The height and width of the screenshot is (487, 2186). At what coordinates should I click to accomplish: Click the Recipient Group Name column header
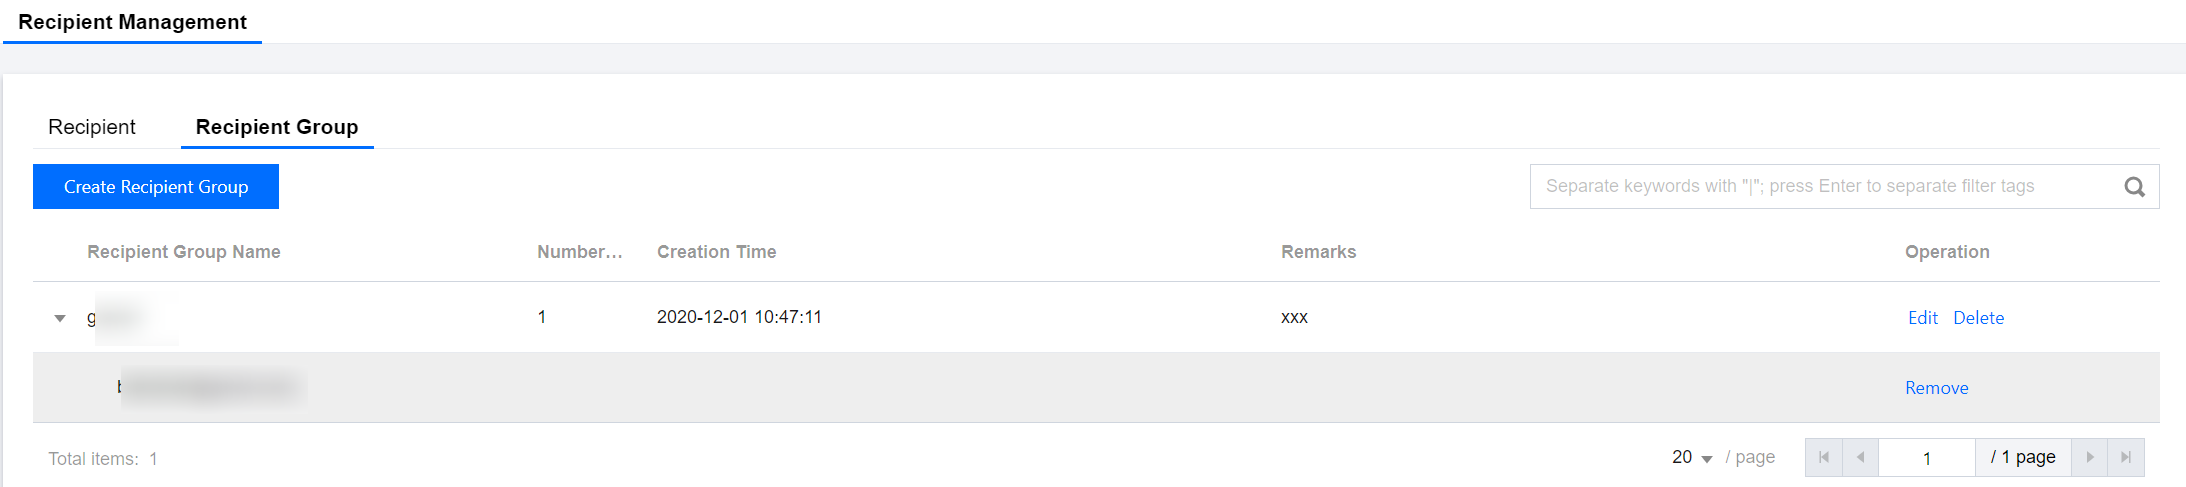point(184,252)
